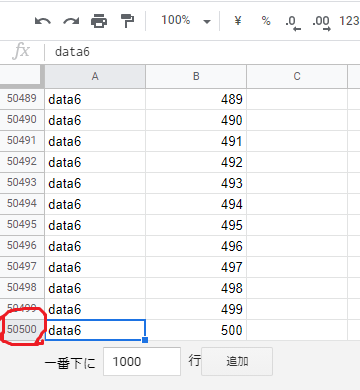Viewport: 360px width, 390px height.
Task: Click the formula bar showing data6
Action: (x=202, y=52)
